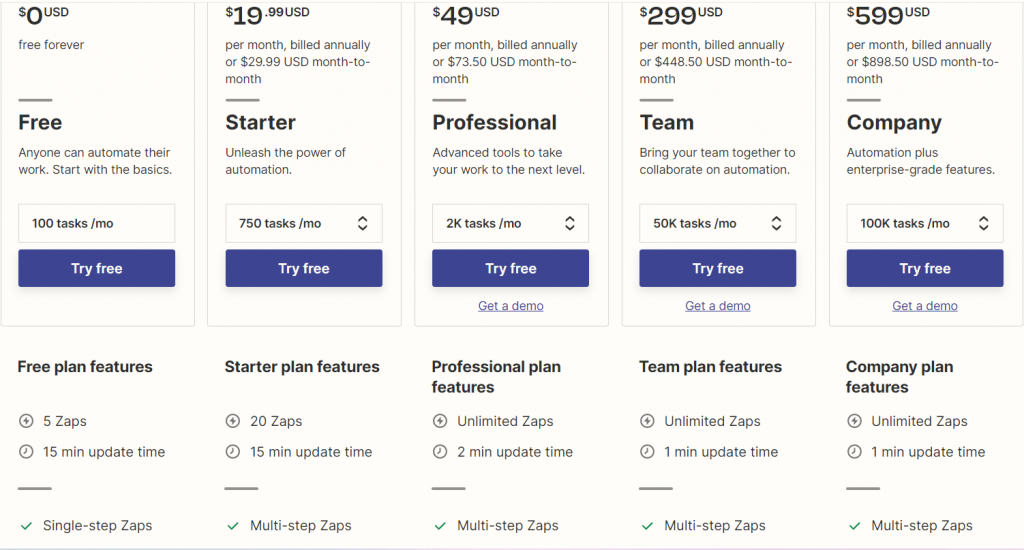Click Professional plan Unlimited Zaps lightning icon

[x=440, y=421]
